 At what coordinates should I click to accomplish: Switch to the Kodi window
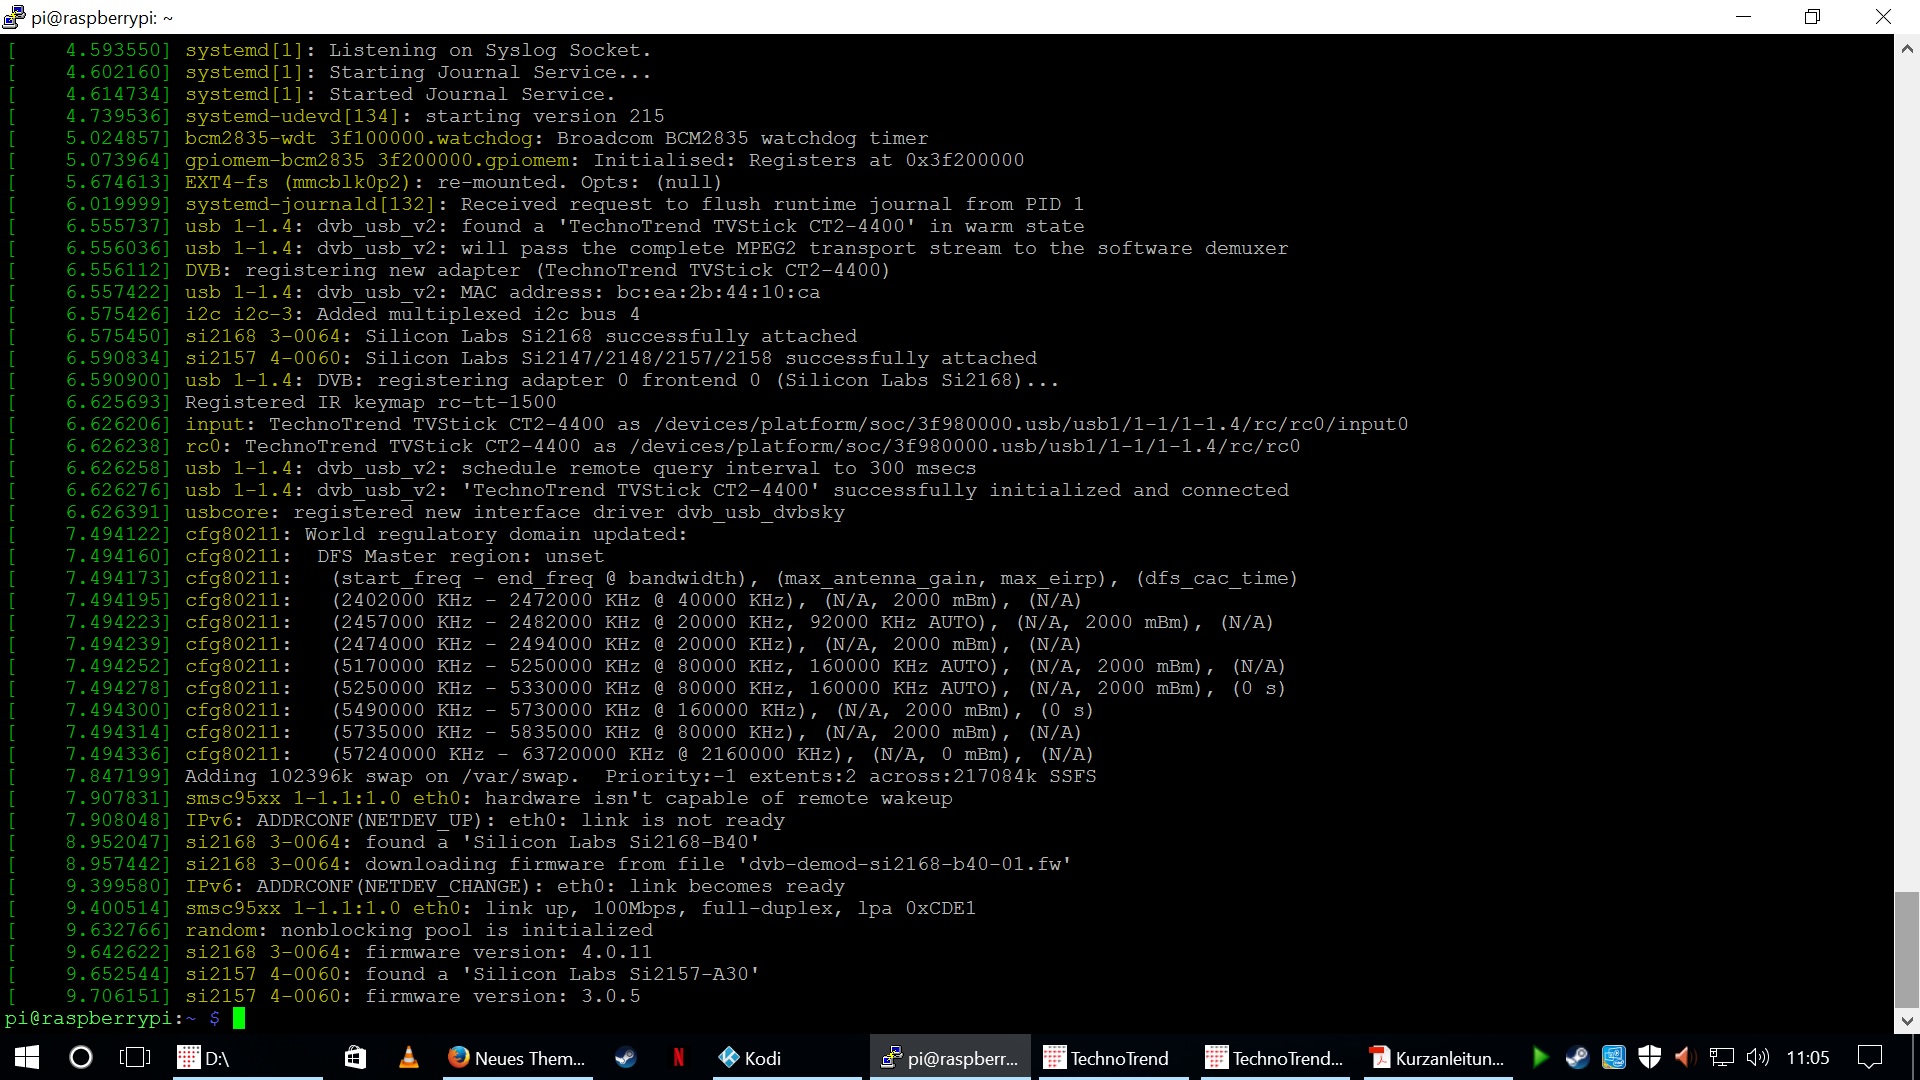(x=785, y=1057)
